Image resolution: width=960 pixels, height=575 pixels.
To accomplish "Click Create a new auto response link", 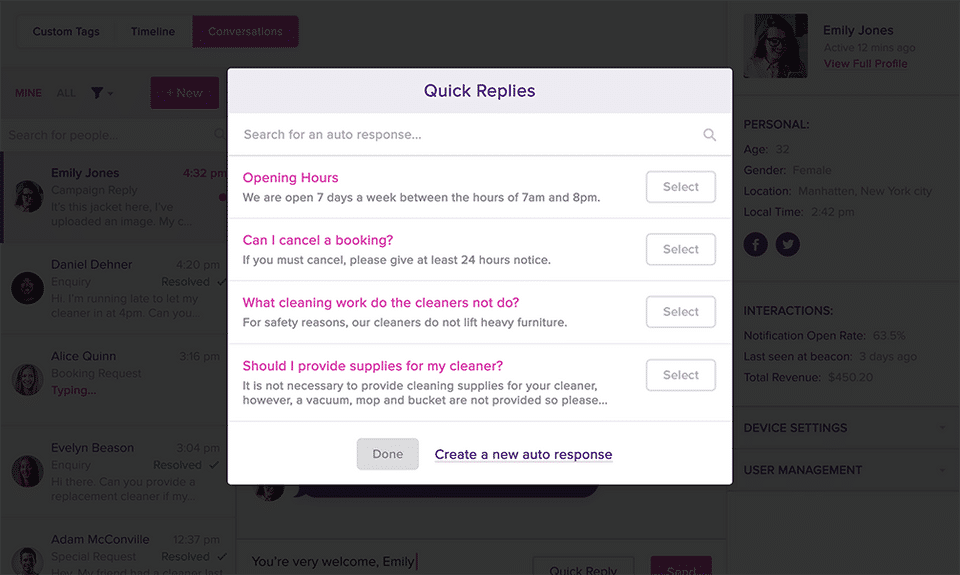I will pyautogui.click(x=523, y=454).
